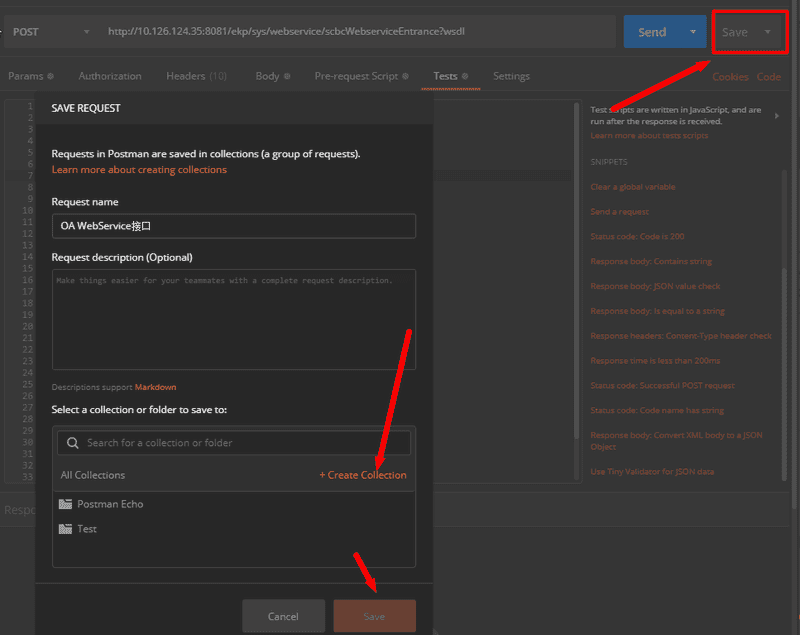Open the Pre-request Script tab

[x=361, y=76]
